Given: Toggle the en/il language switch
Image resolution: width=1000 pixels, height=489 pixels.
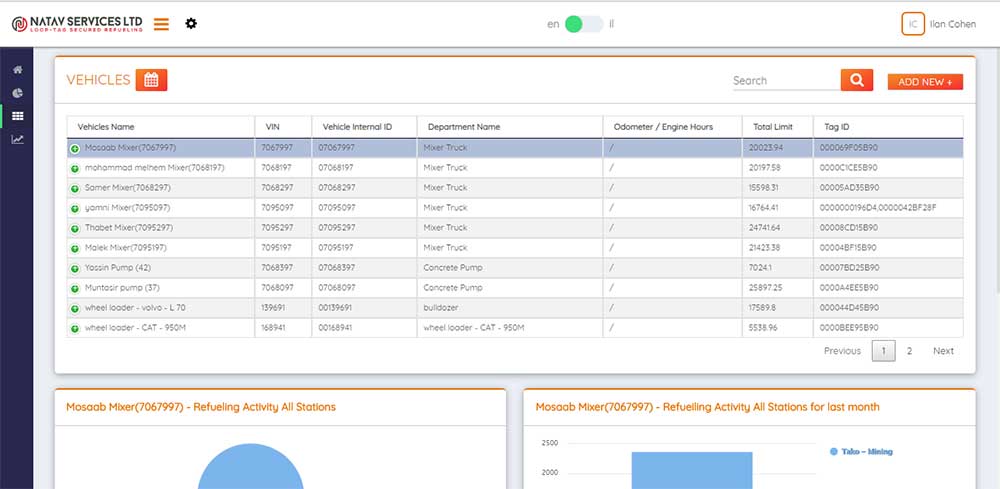Looking at the screenshot, I should click(x=584, y=24).
